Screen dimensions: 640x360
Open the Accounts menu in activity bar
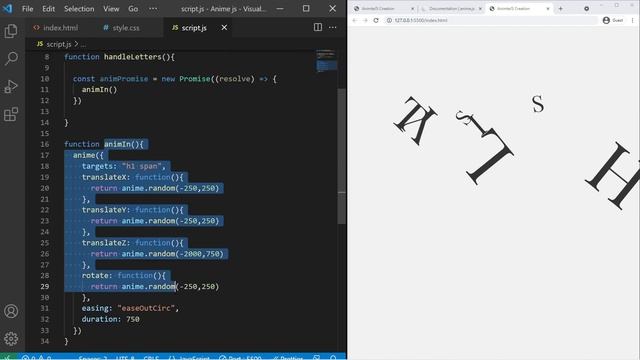11,311
